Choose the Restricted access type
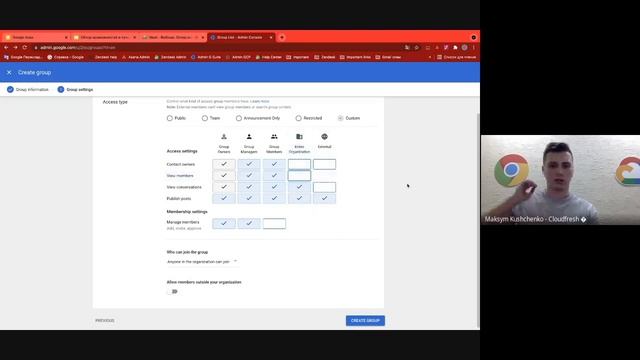This screenshot has width=640, height=360. coord(298,118)
